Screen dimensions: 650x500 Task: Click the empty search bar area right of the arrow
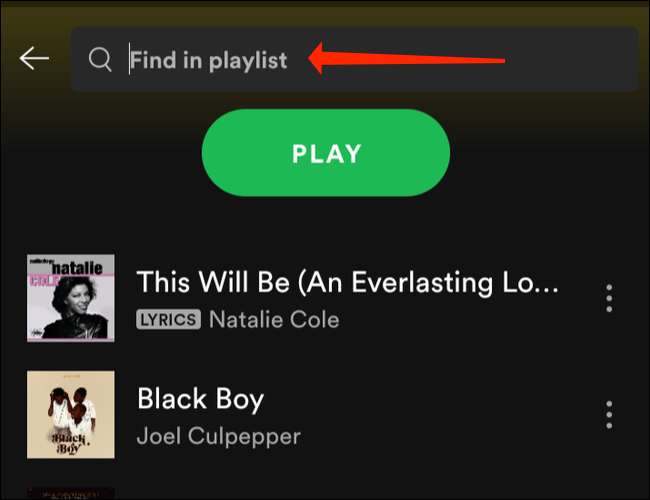[x=572, y=59]
